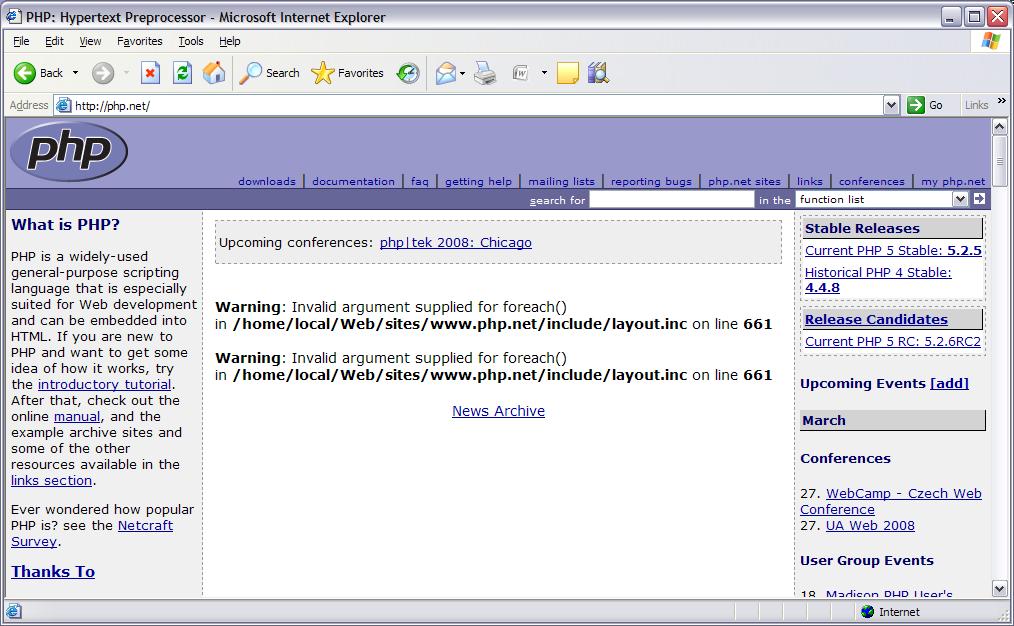Click the vertical scrollbar thumb
1014x626 pixels.
pos(1000,161)
